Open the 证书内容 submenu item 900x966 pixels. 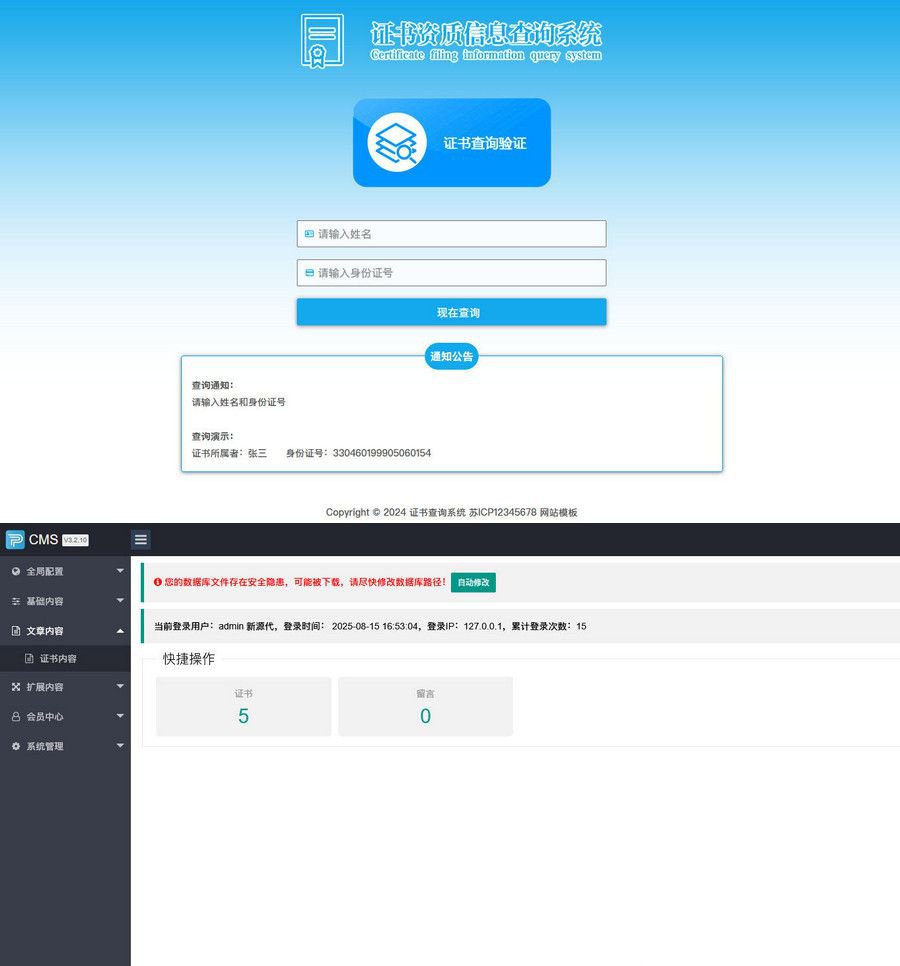point(58,659)
